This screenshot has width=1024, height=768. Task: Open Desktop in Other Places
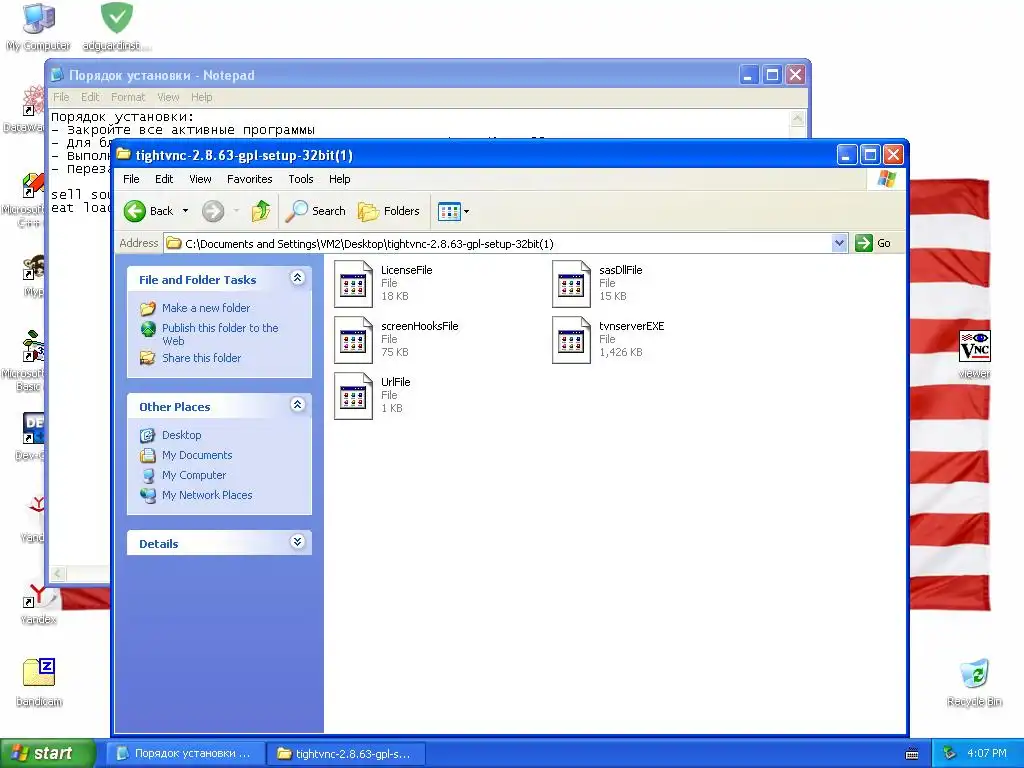click(x=182, y=435)
